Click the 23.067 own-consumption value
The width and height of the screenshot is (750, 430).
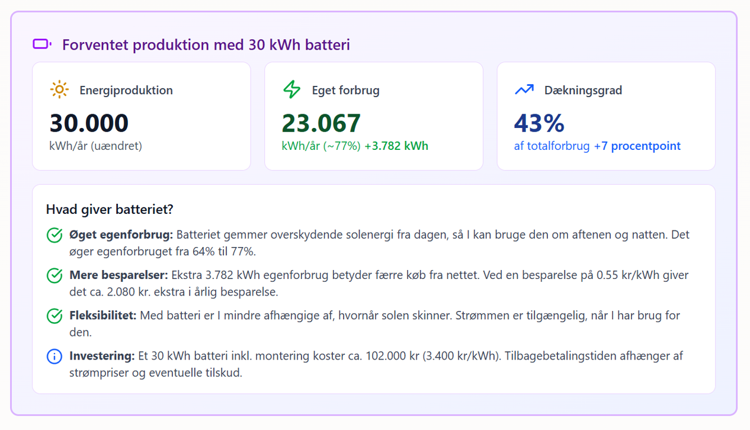(x=321, y=123)
